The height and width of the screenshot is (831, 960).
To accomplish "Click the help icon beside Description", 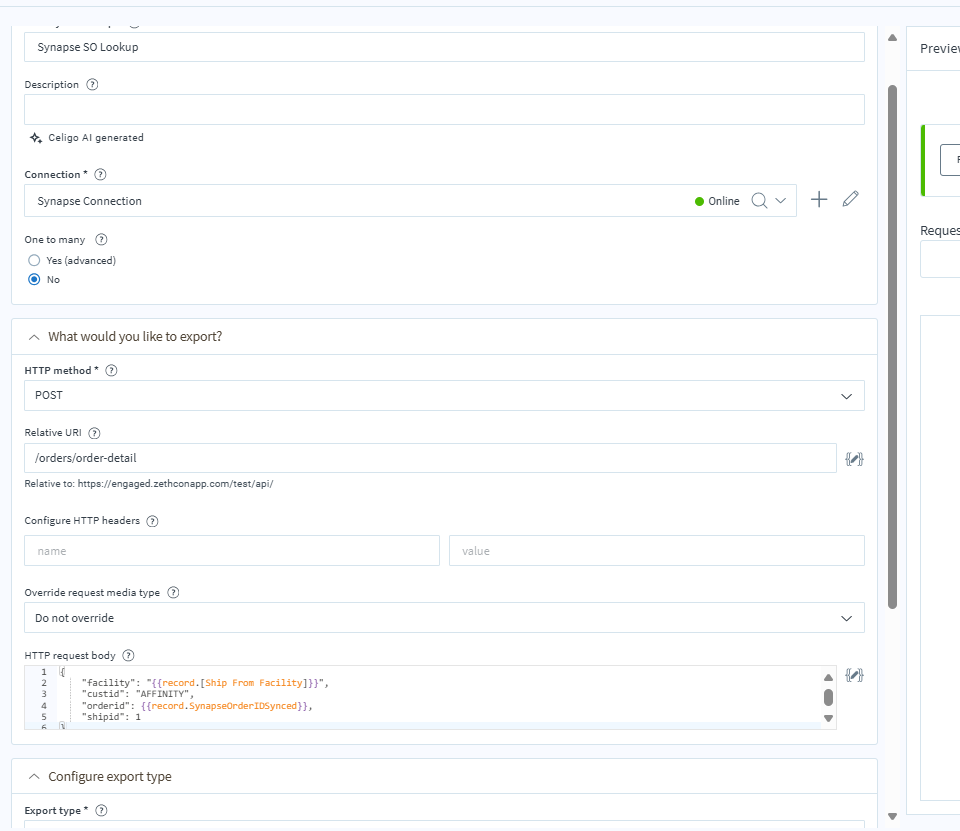I will (x=93, y=85).
